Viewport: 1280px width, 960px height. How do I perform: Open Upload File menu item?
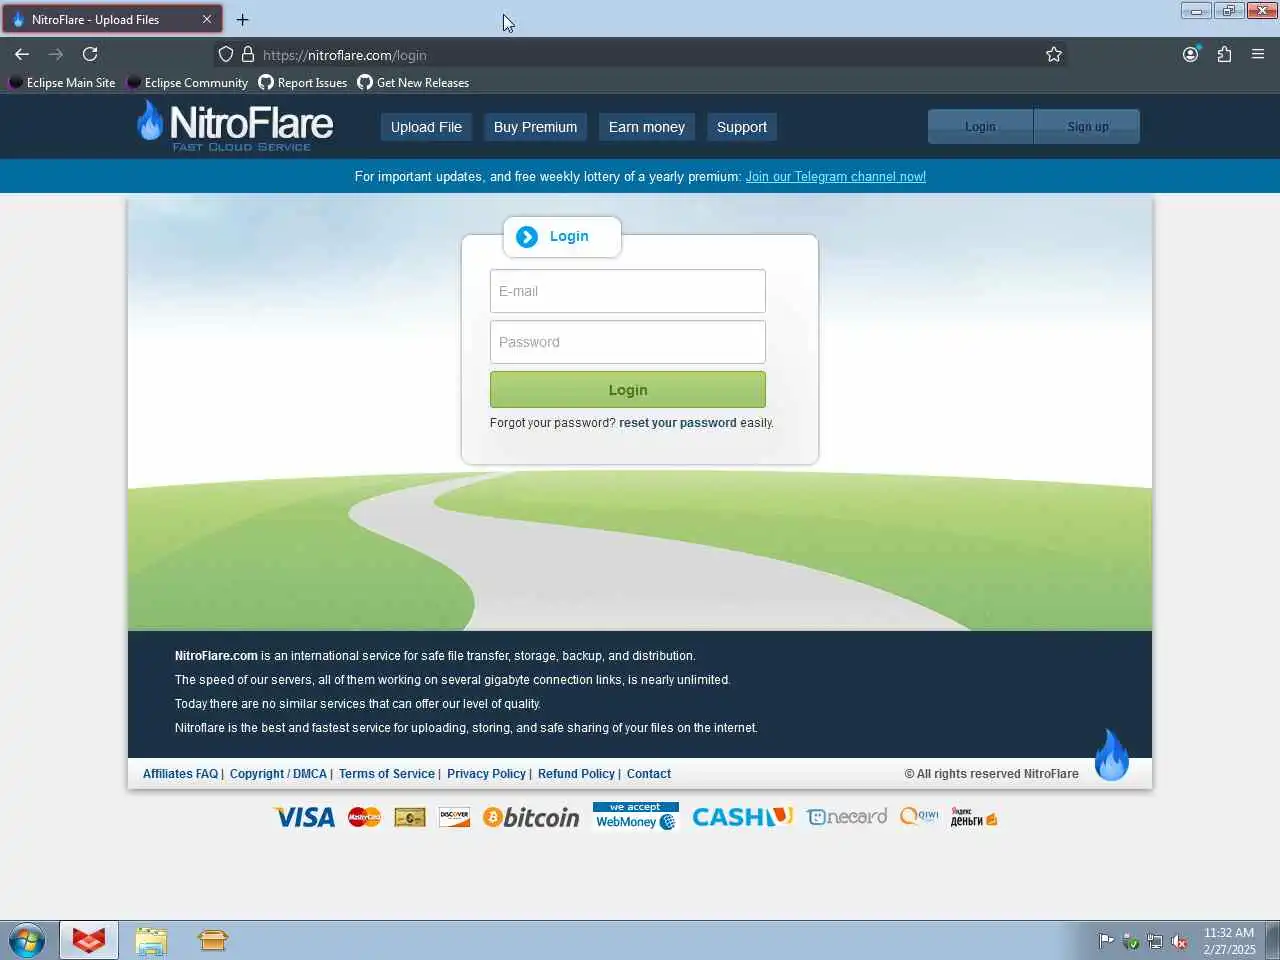(x=426, y=127)
